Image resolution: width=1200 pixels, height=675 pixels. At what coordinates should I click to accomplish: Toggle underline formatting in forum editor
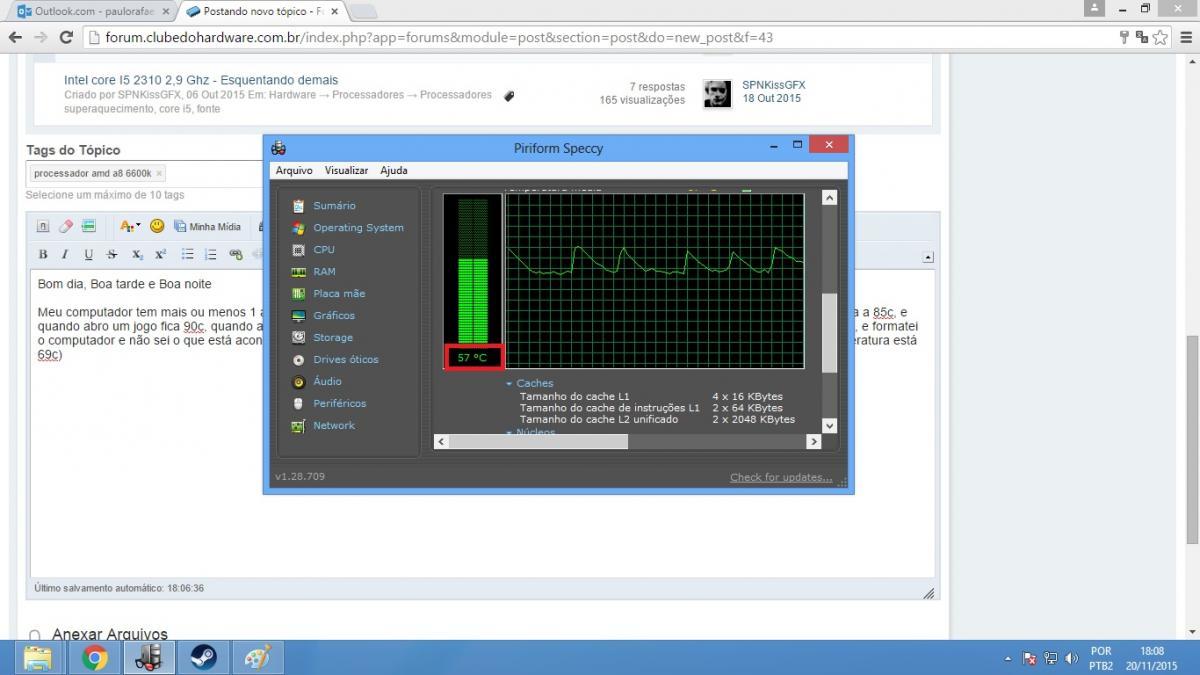88,254
